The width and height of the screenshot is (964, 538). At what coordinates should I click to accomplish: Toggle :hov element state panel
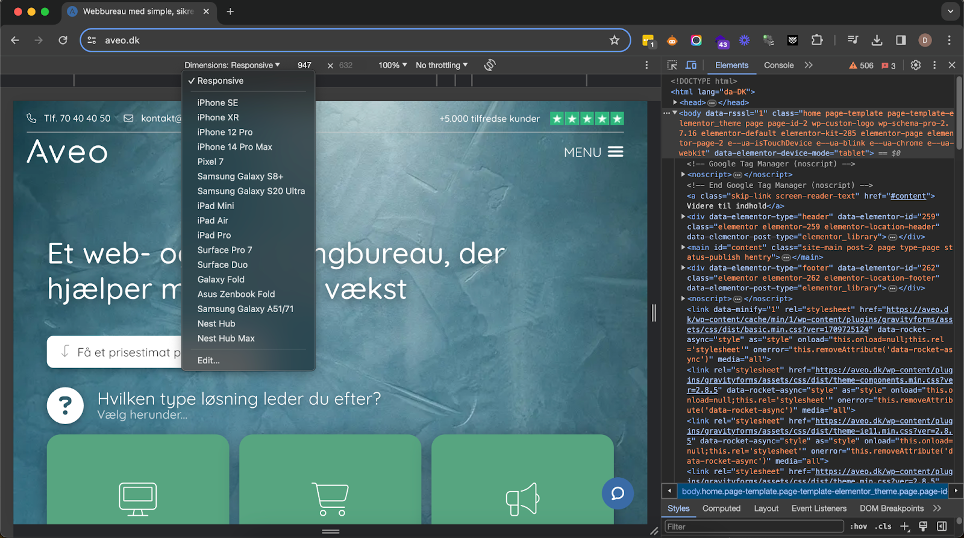click(859, 526)
